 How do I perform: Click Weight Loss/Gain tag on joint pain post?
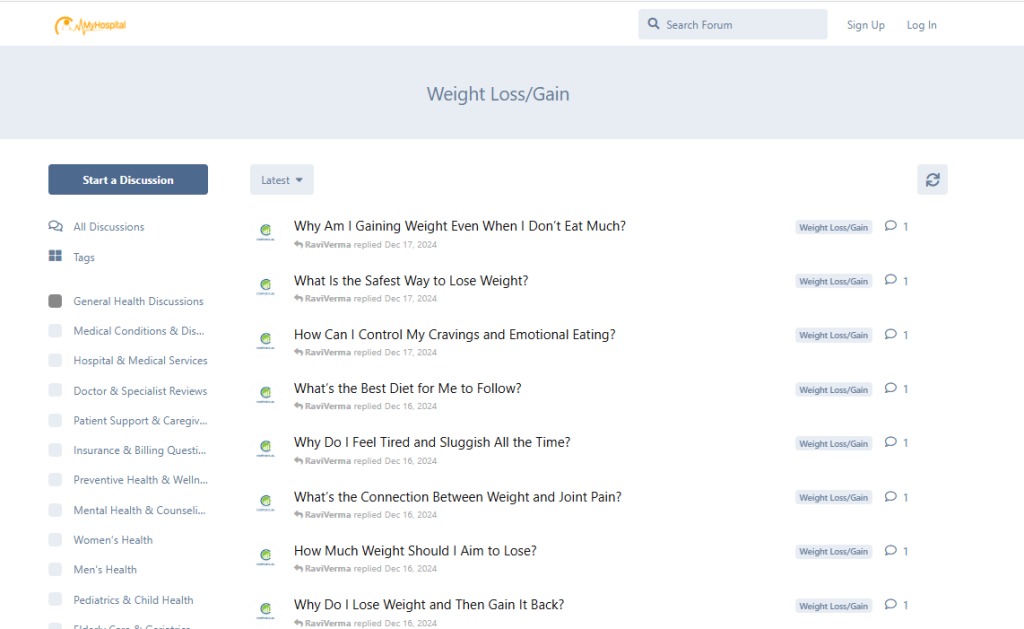click(x=833, y=498)
